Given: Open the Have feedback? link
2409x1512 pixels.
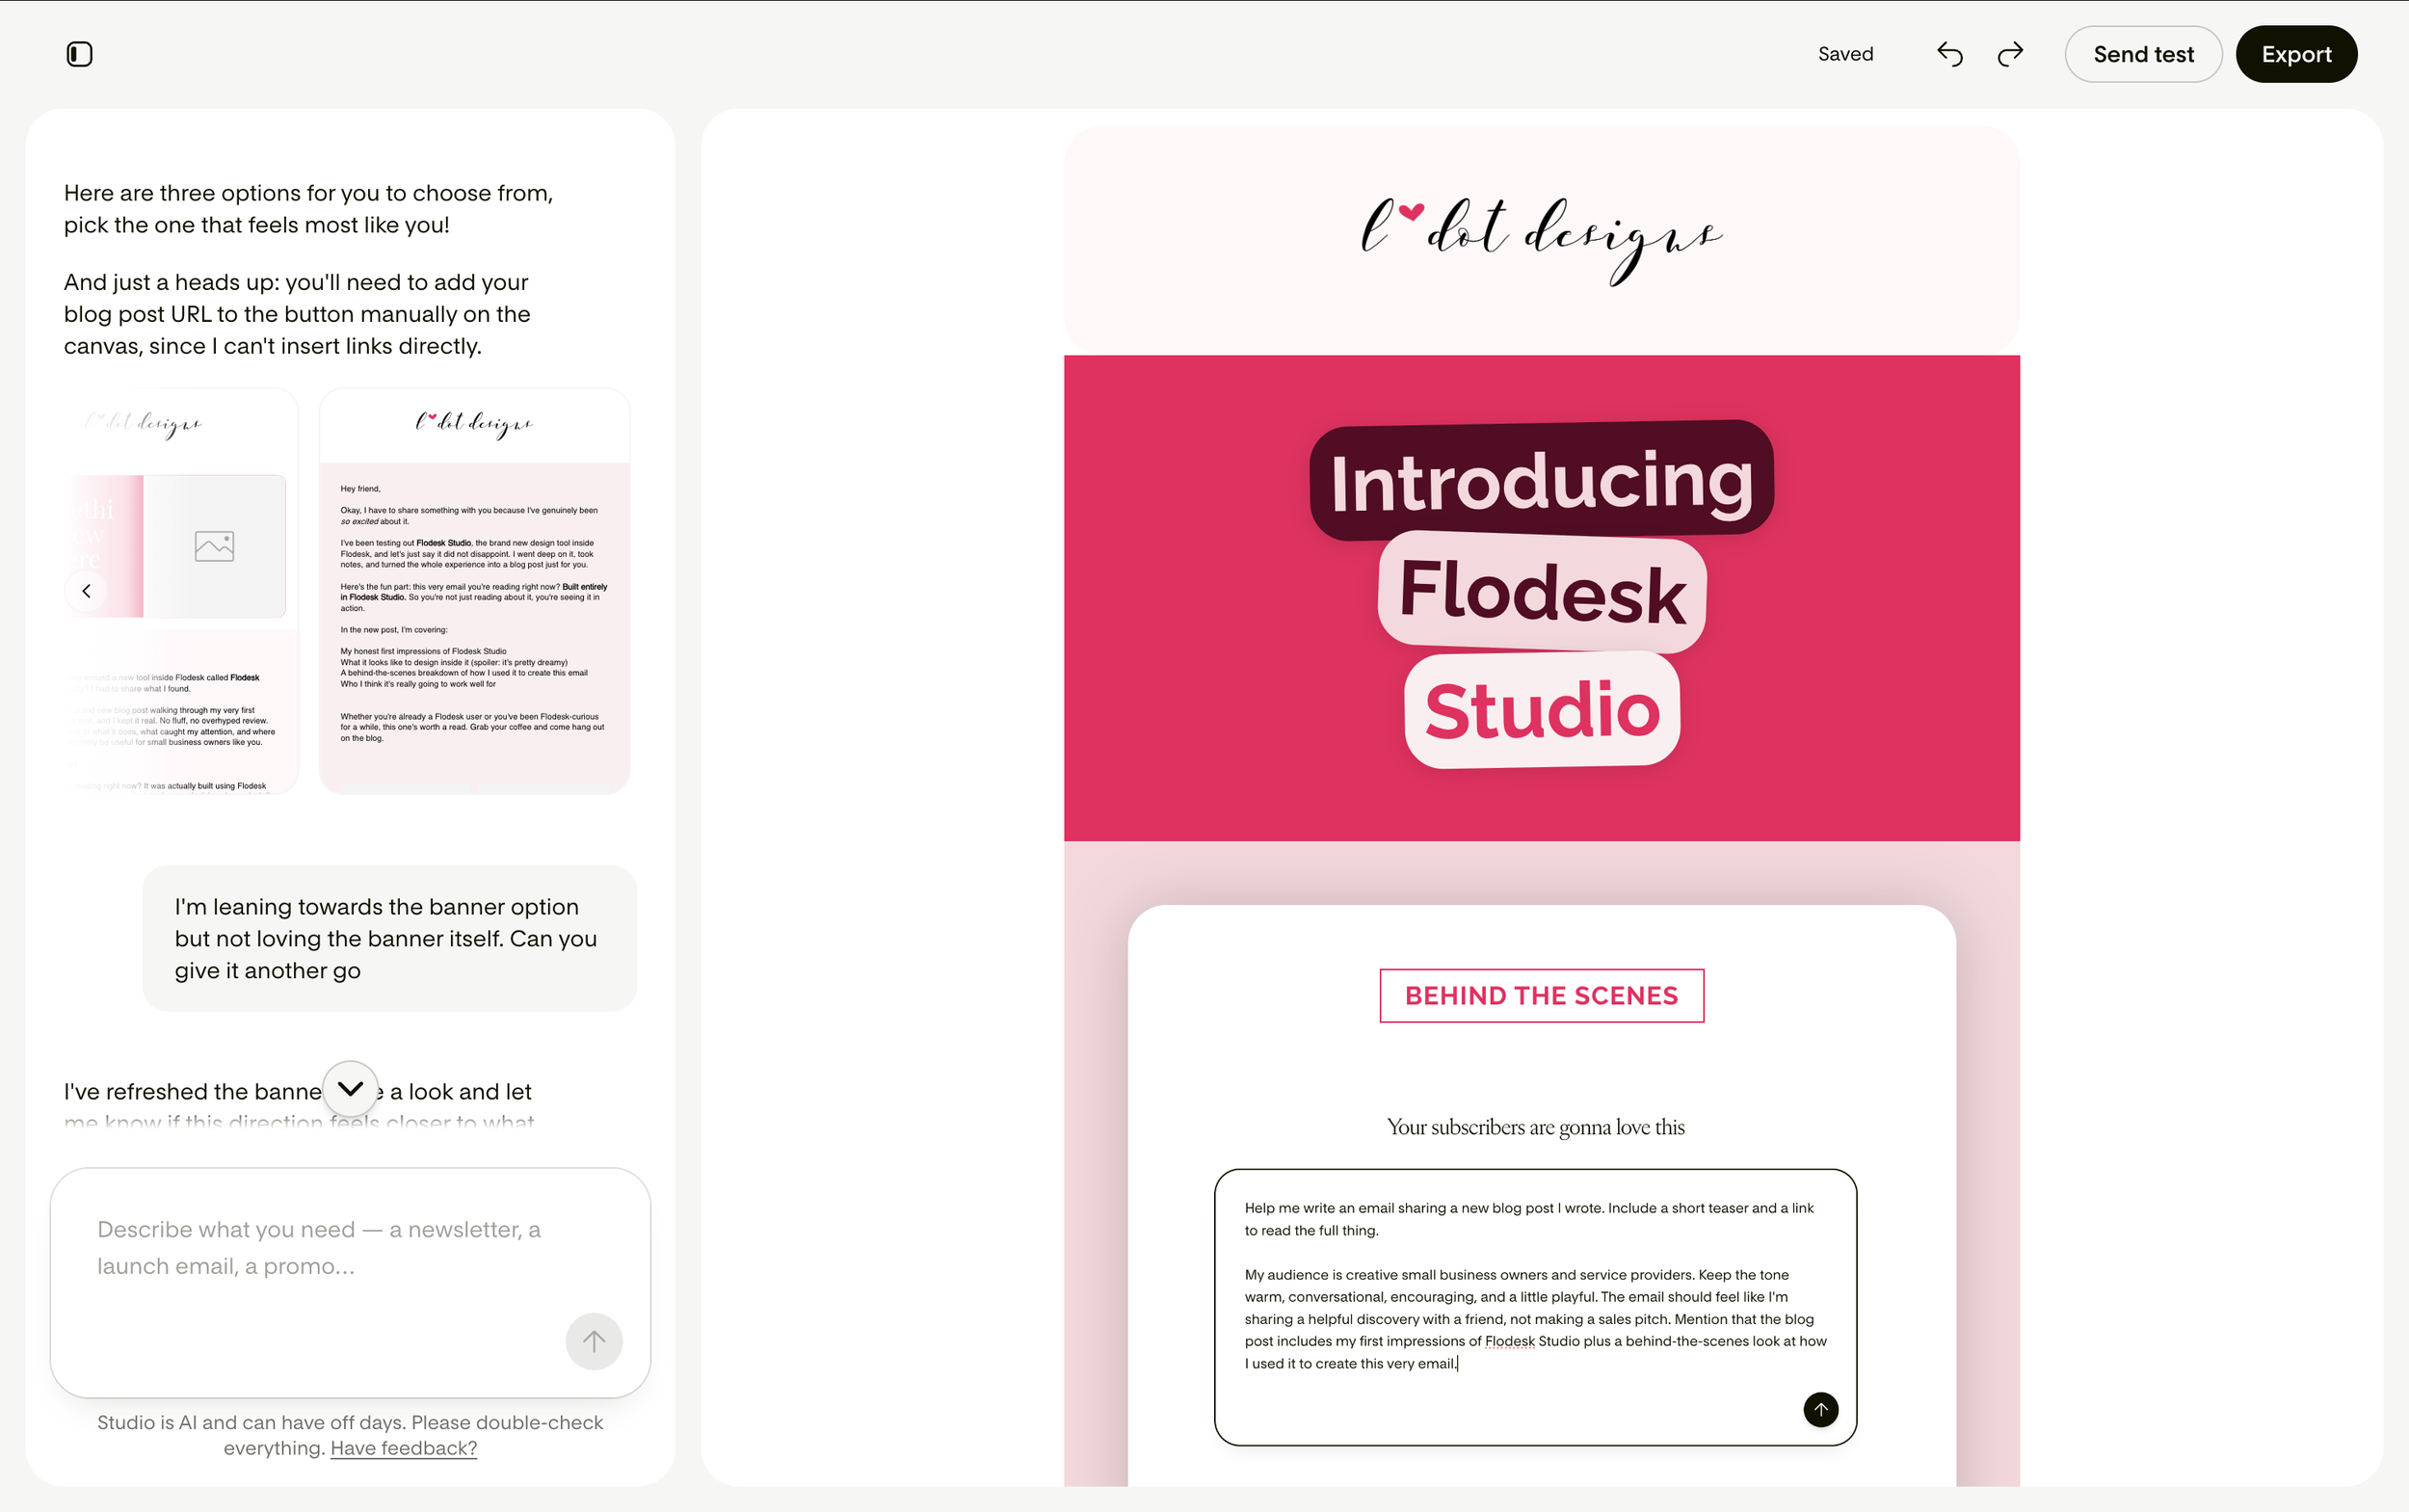Looking at the screenshot, I should click(404, 1448).
